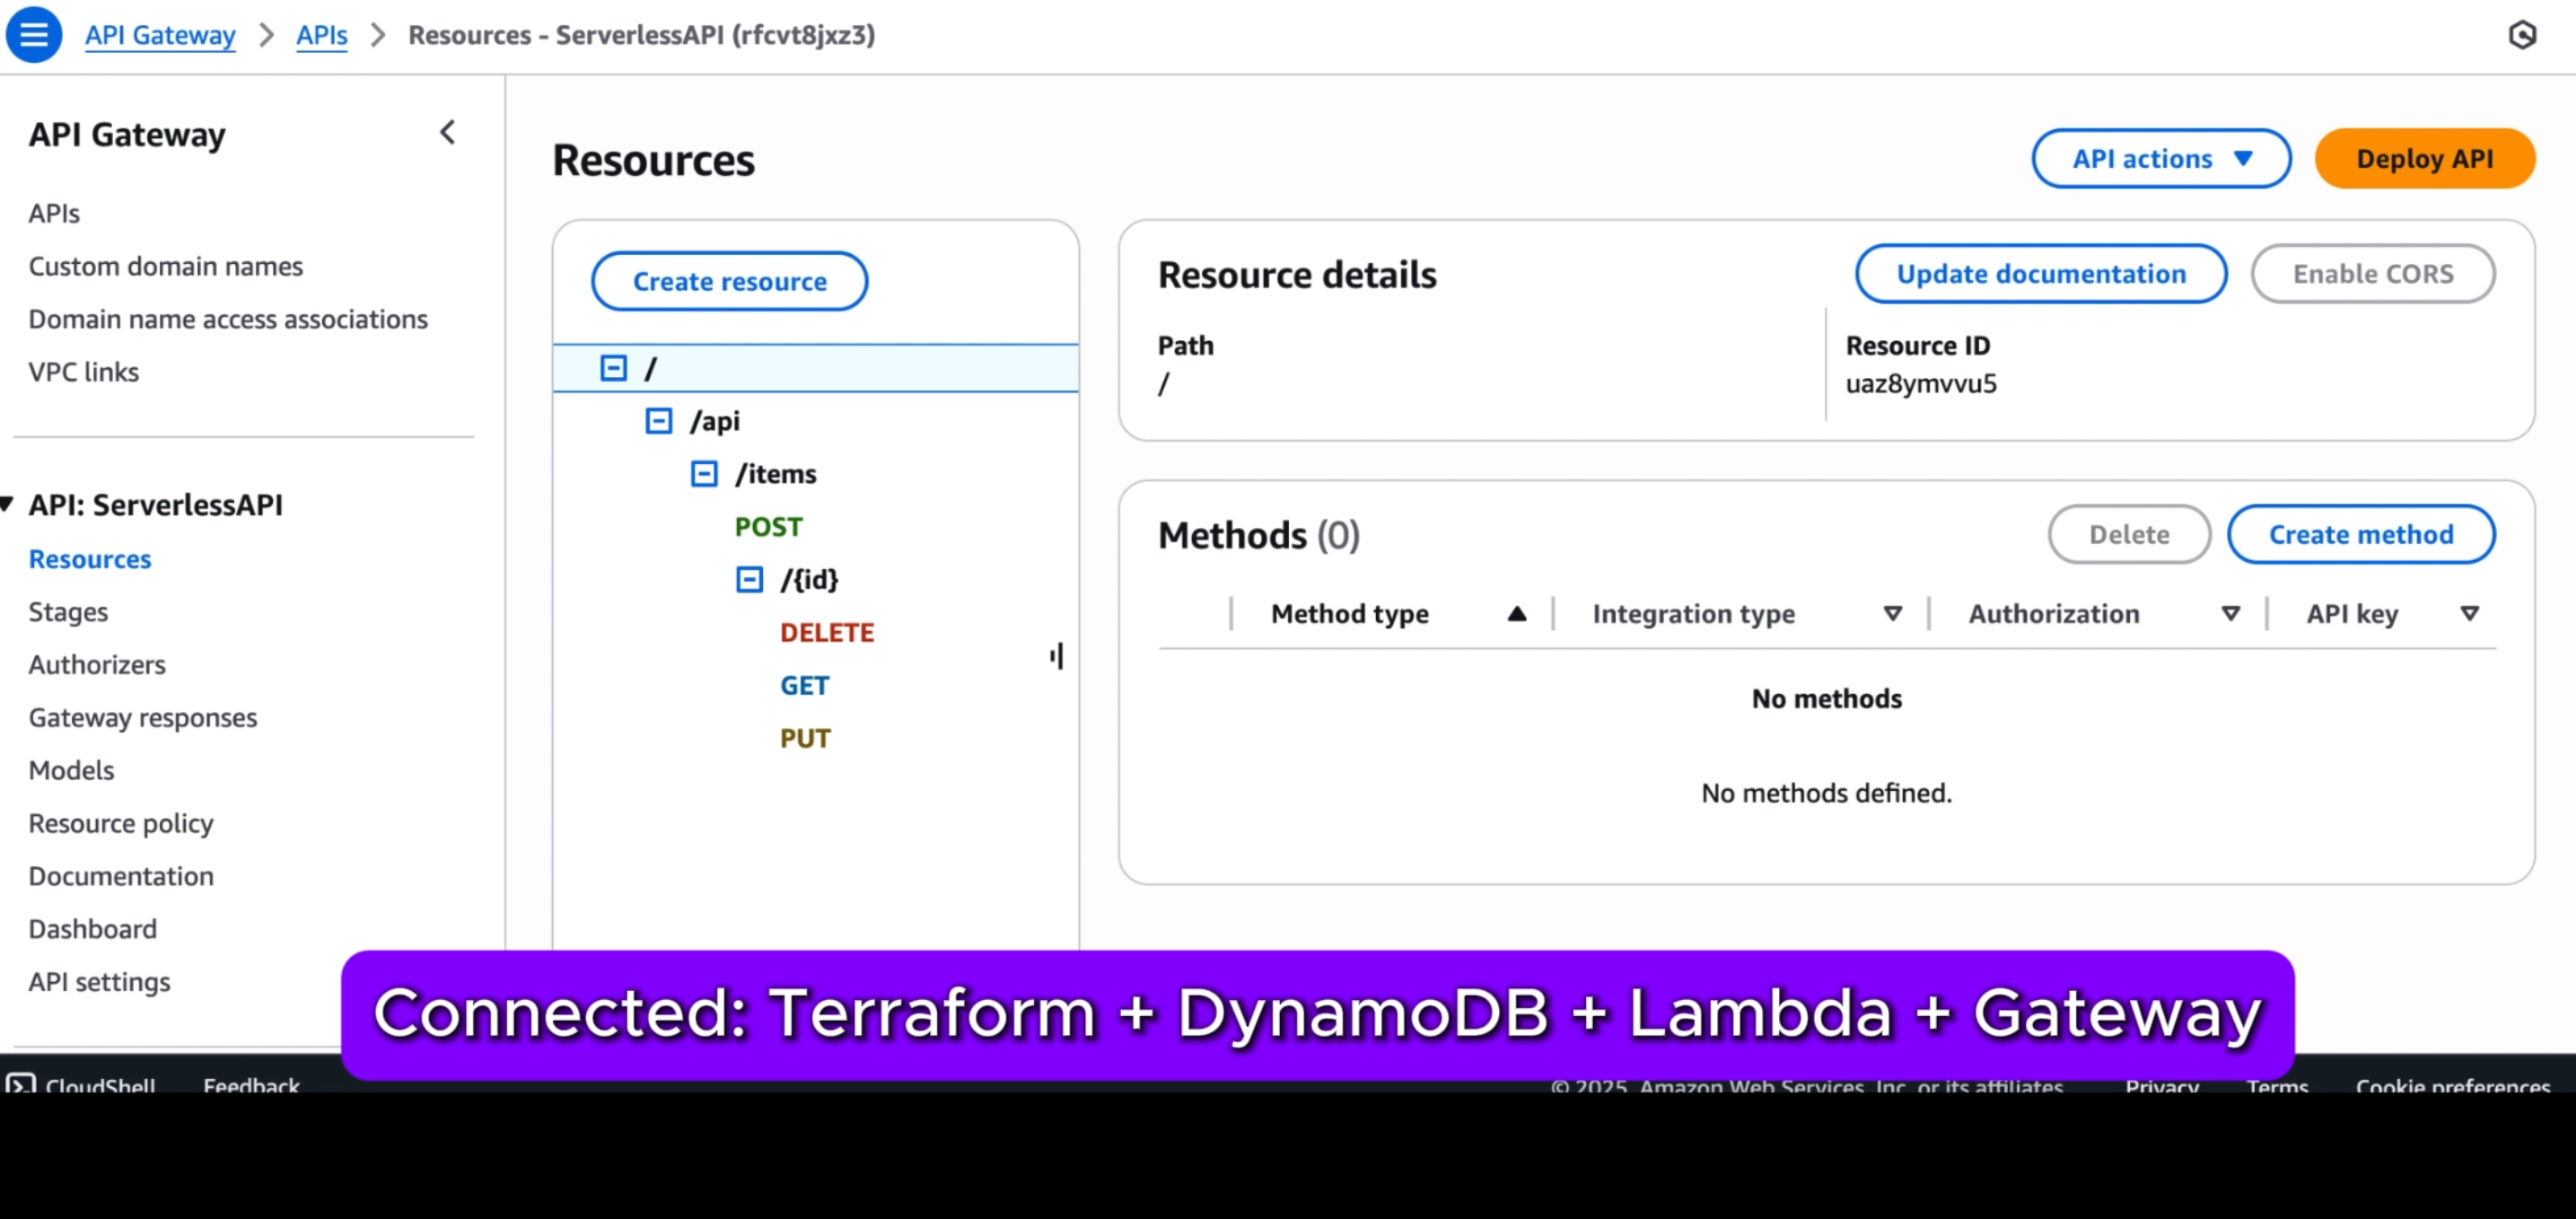Image resolution: width=2576 pixels, height=1219 pixels.
Task: Sort by Authorization column arrow
Action: click(2230, 614)
